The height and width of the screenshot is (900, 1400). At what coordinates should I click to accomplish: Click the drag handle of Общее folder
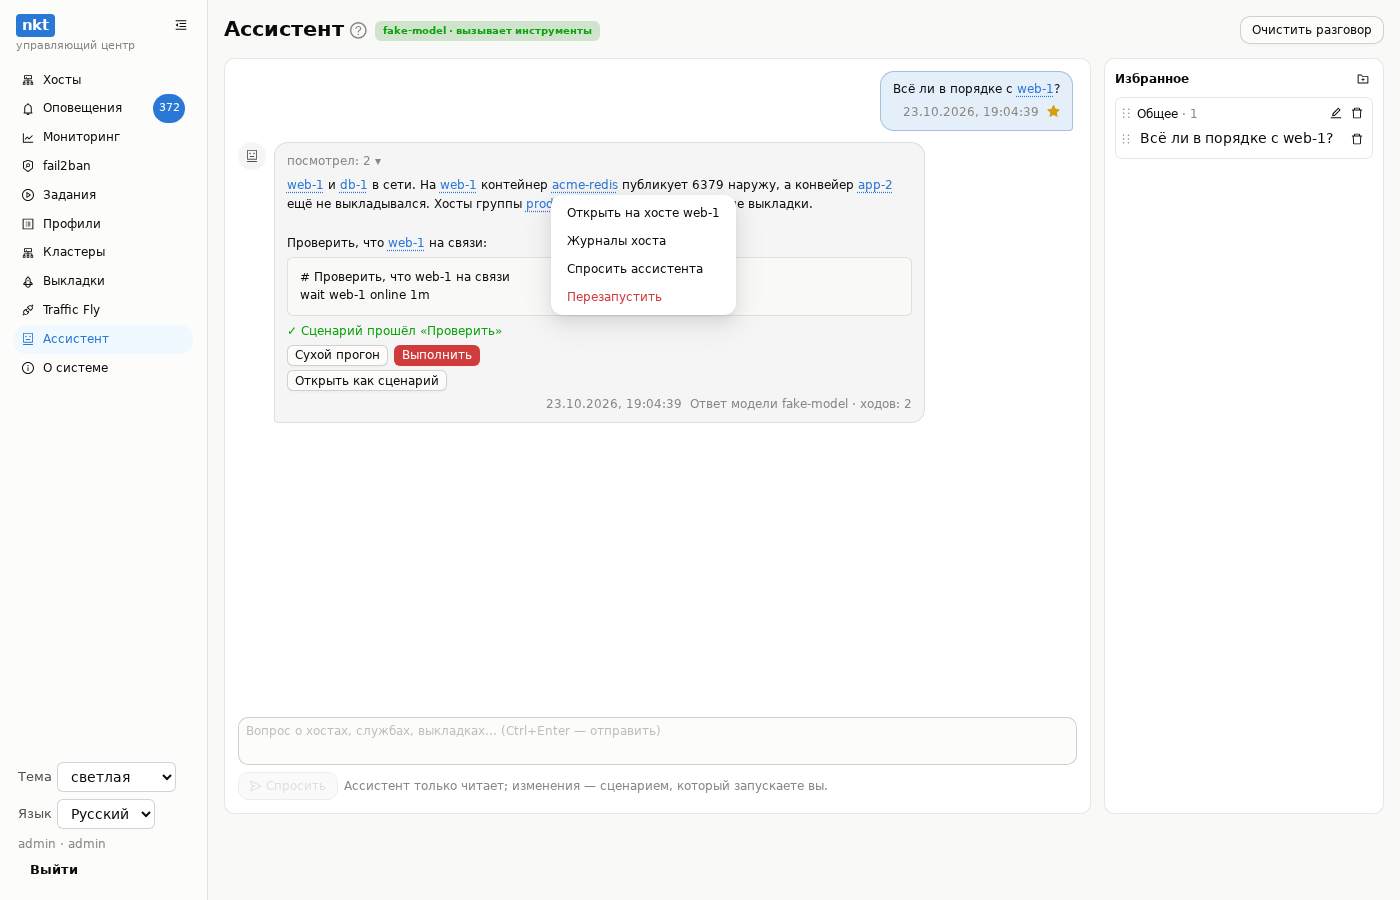(1126, 114)
